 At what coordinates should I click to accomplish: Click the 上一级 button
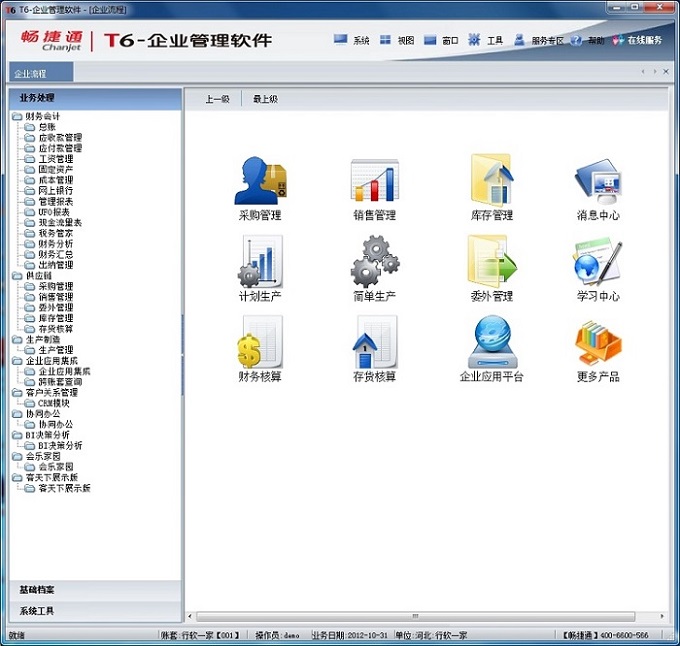point(217,99)
